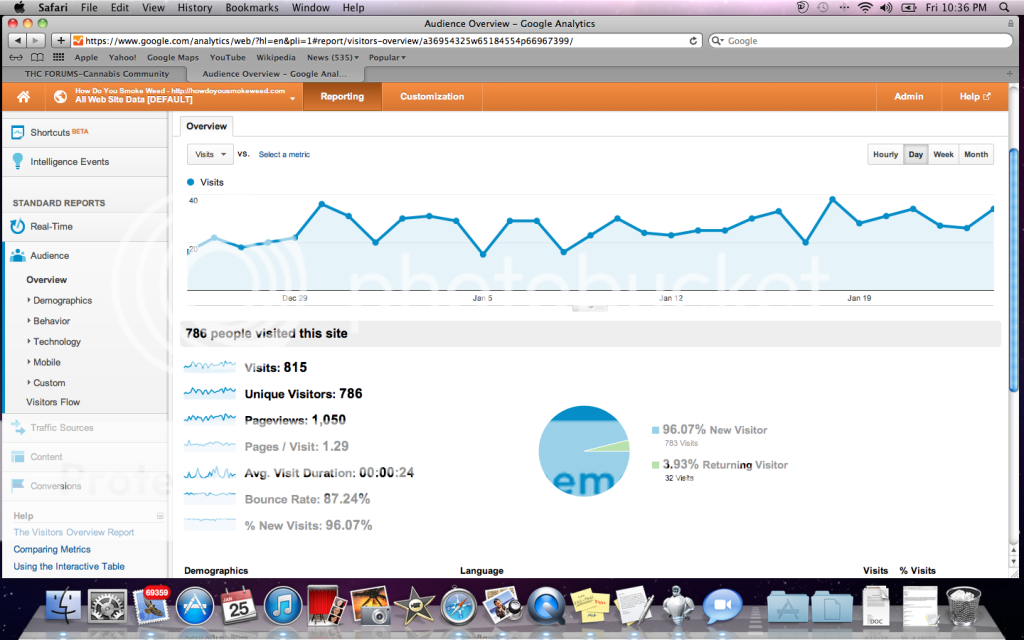Image resolution: width=1024 pixels, height=640 pixels.
Task: Click the Content page icon
Action: tap(18, 456)
